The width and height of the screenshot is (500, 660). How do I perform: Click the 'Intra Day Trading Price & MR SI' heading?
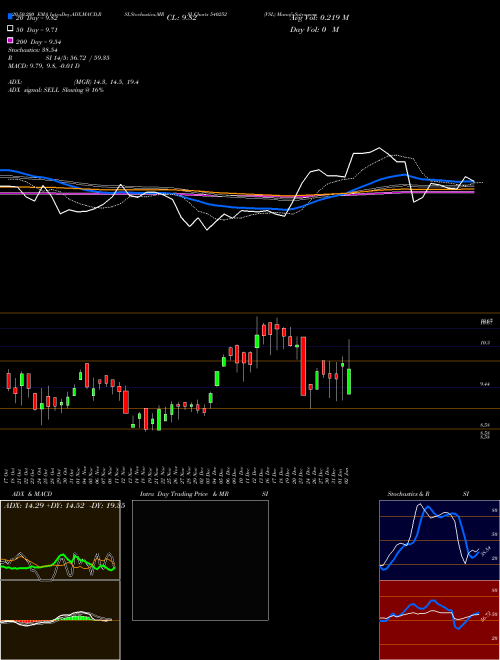point(204,494)
